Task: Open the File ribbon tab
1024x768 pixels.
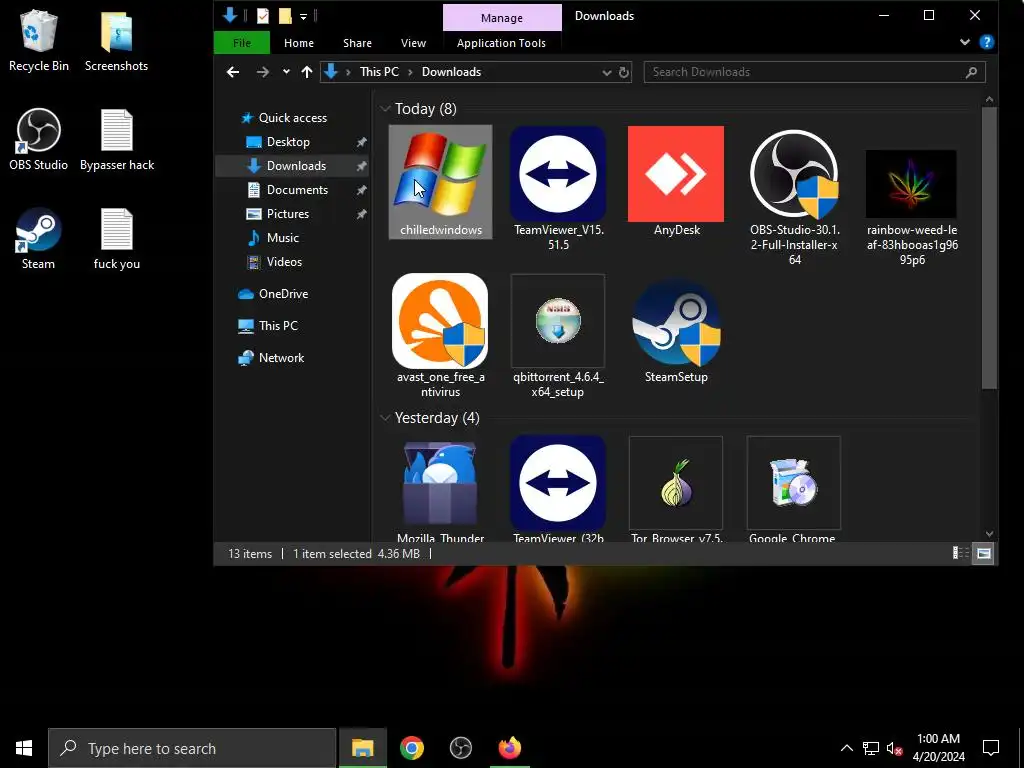Action: click(242, 43)
